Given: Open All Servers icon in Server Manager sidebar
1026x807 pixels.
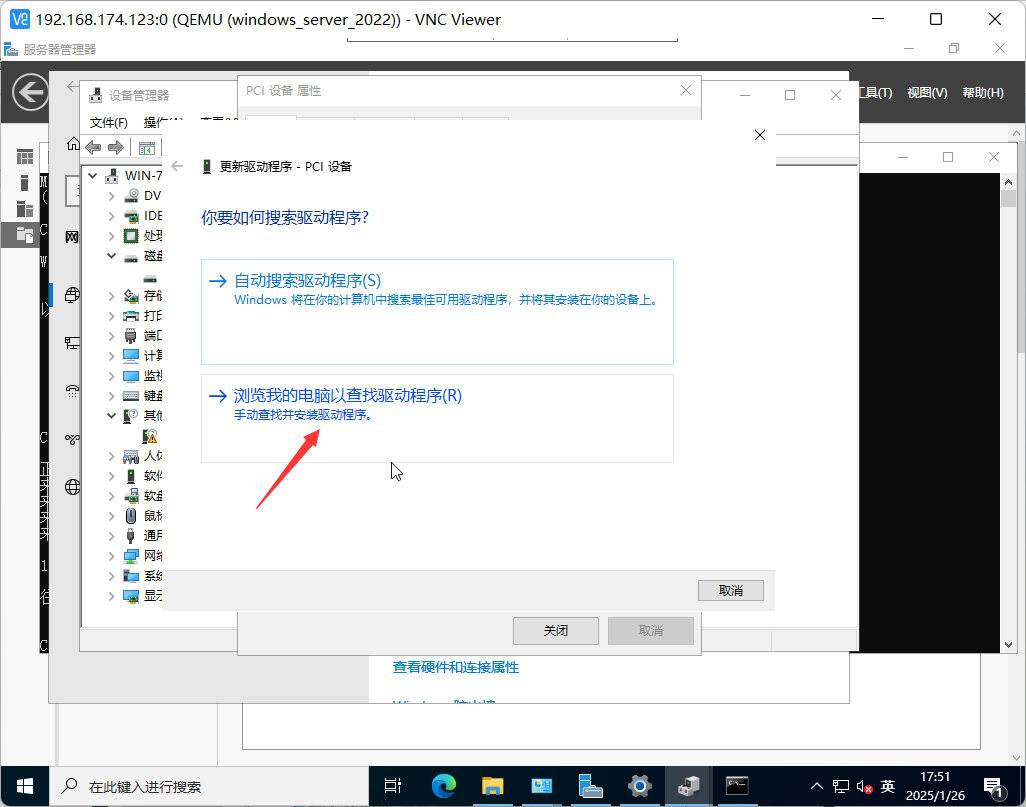Looking at the screenshot, I should tap(25, 209).
